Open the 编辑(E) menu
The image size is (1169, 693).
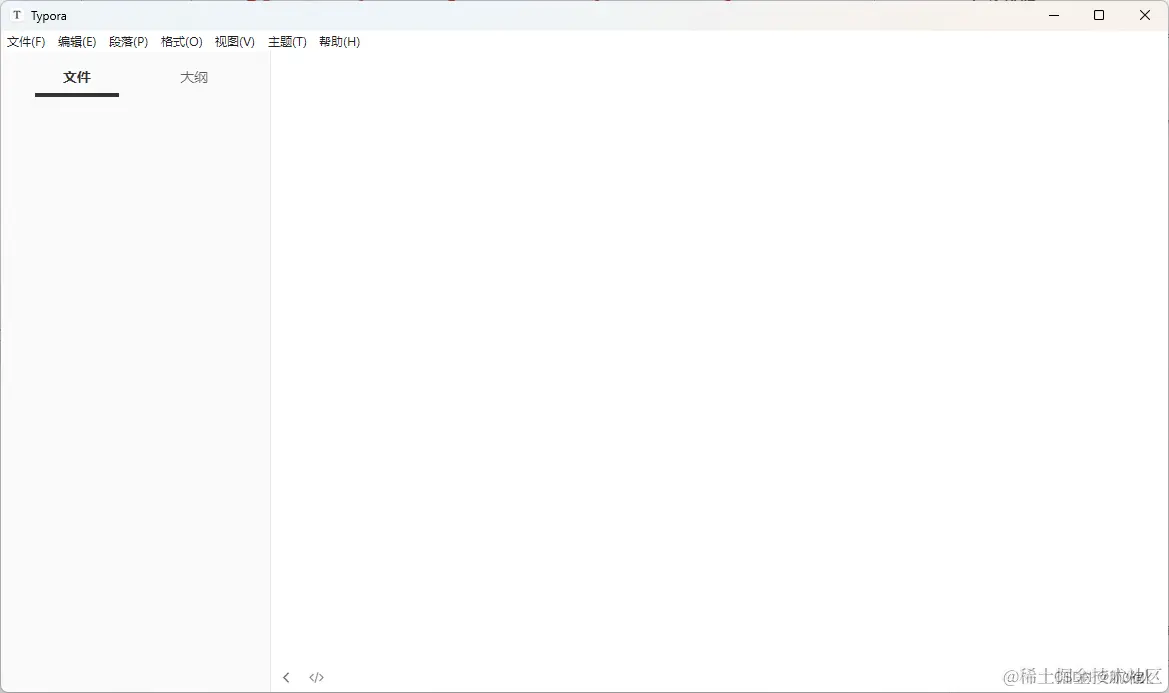coord(77,42)
